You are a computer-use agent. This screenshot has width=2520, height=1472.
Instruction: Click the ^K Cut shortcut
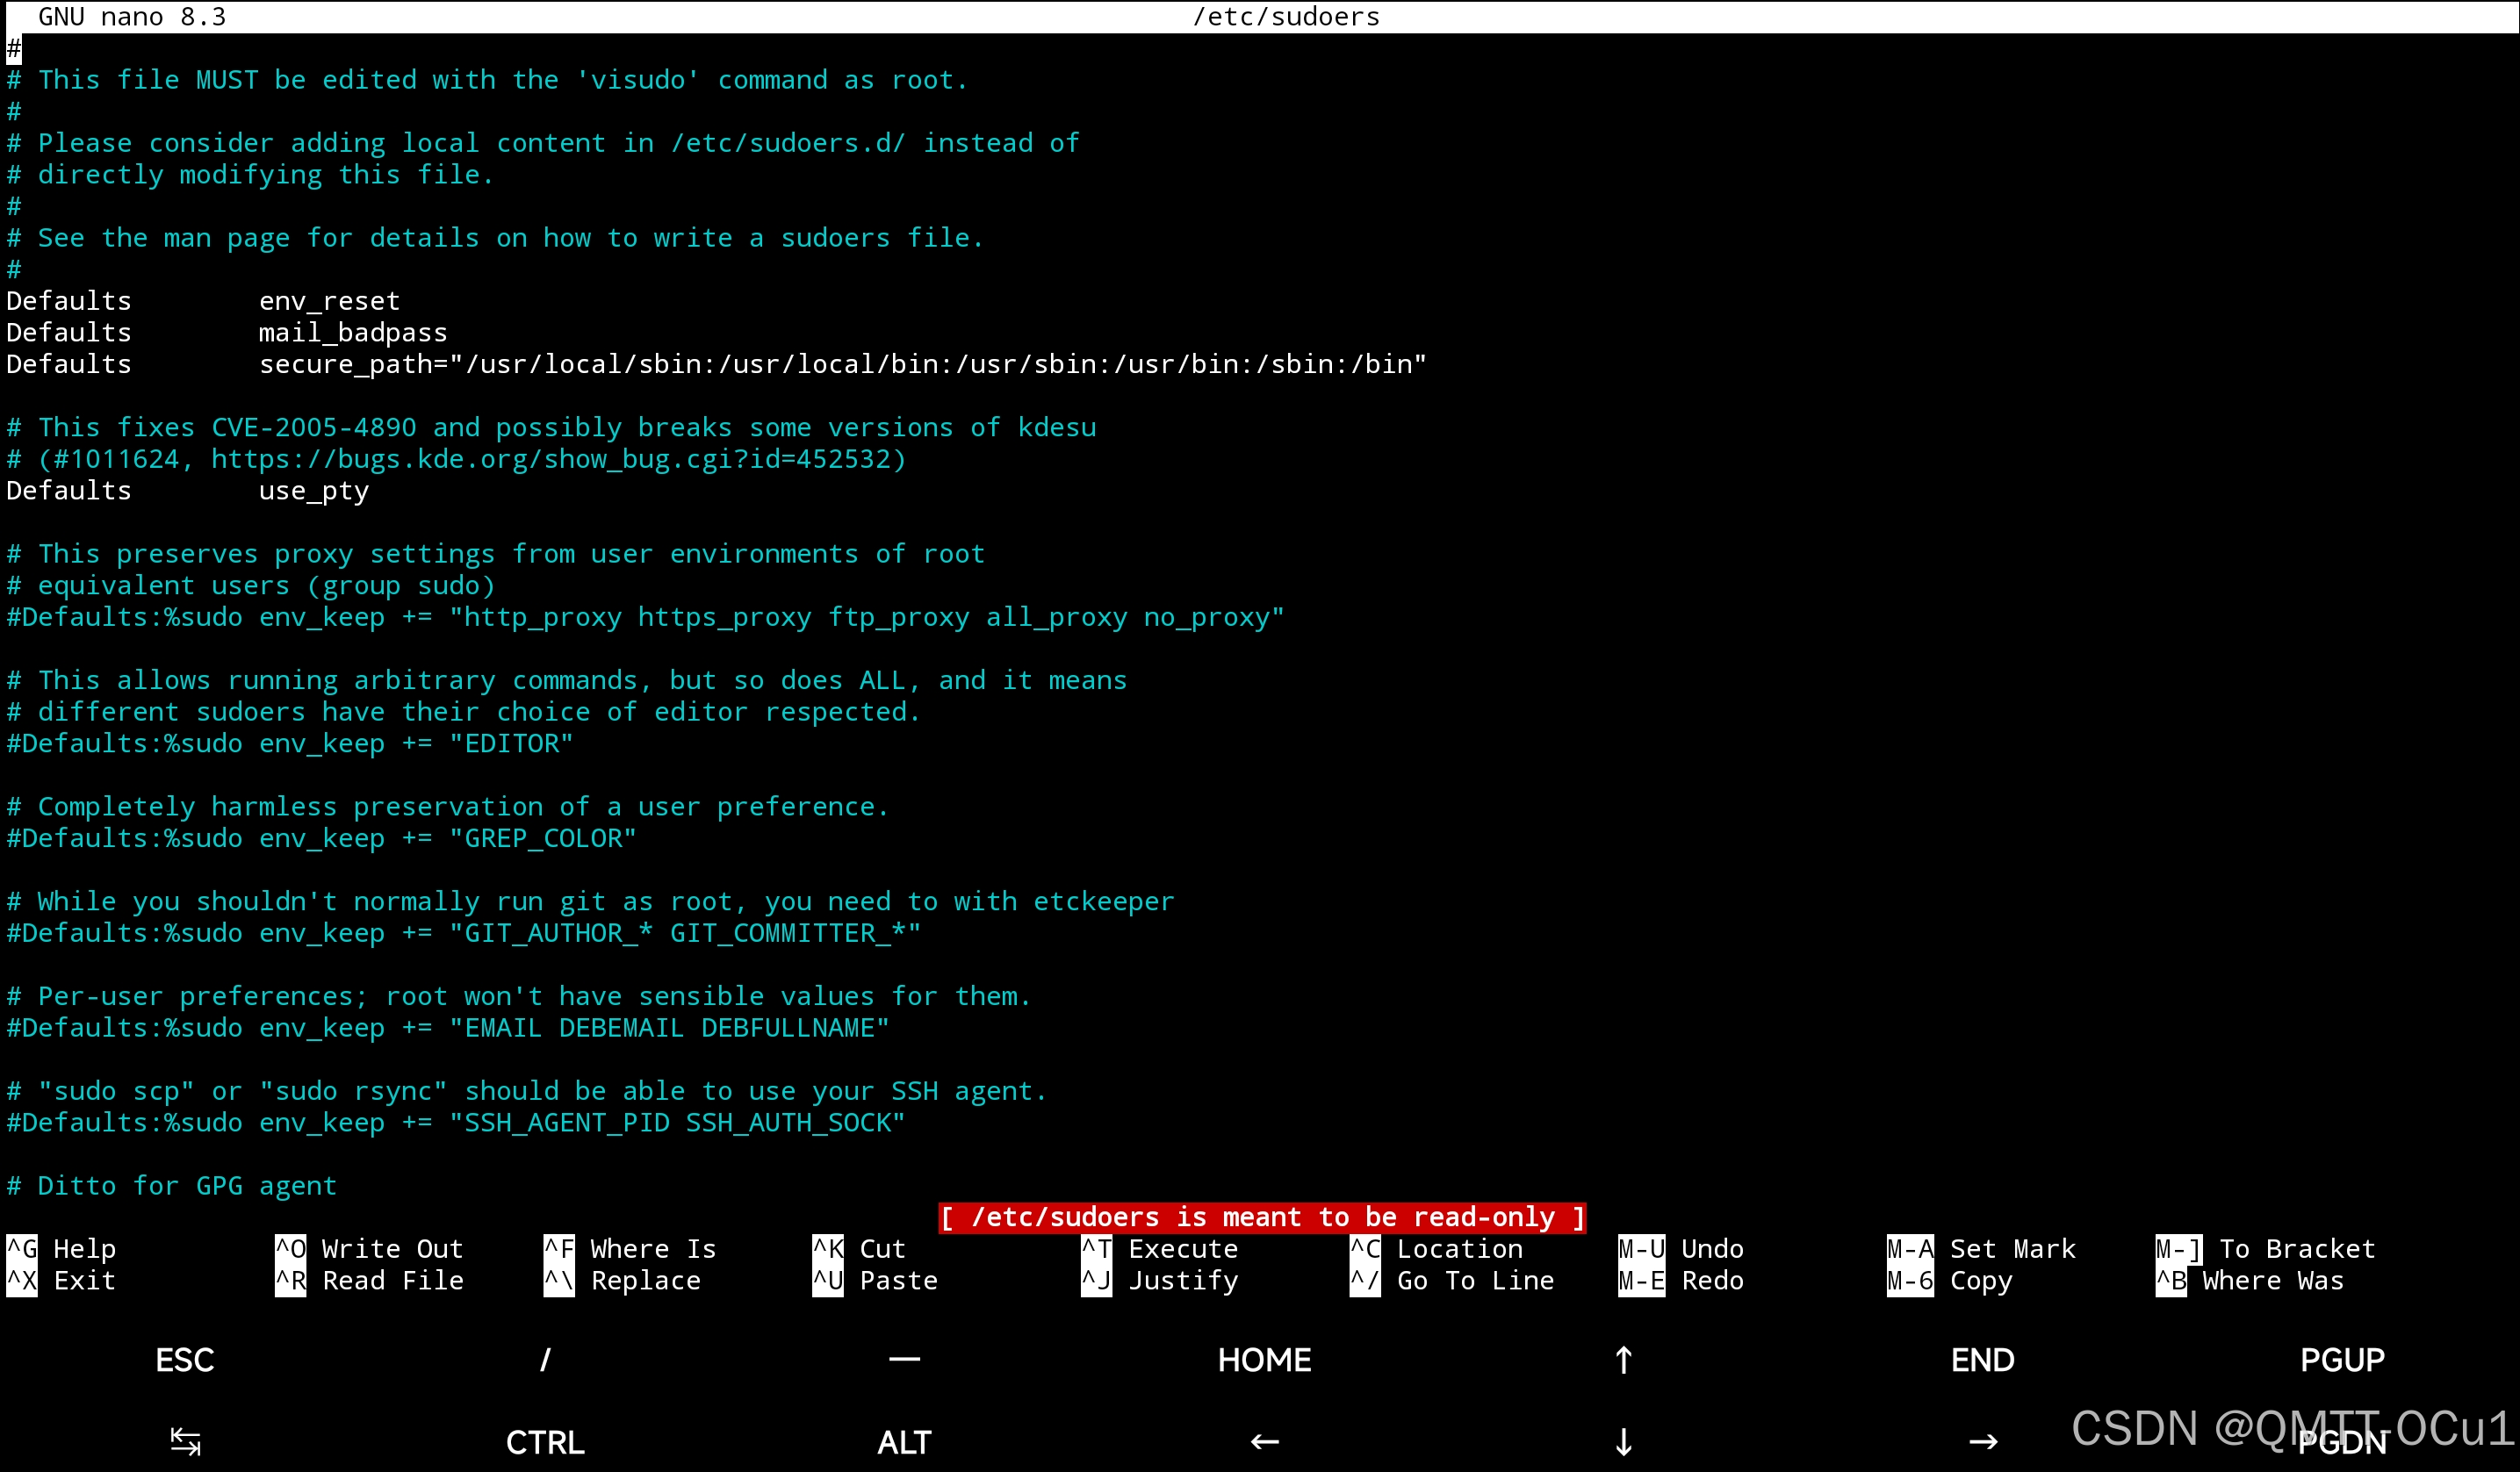[x=860, y=1249]
